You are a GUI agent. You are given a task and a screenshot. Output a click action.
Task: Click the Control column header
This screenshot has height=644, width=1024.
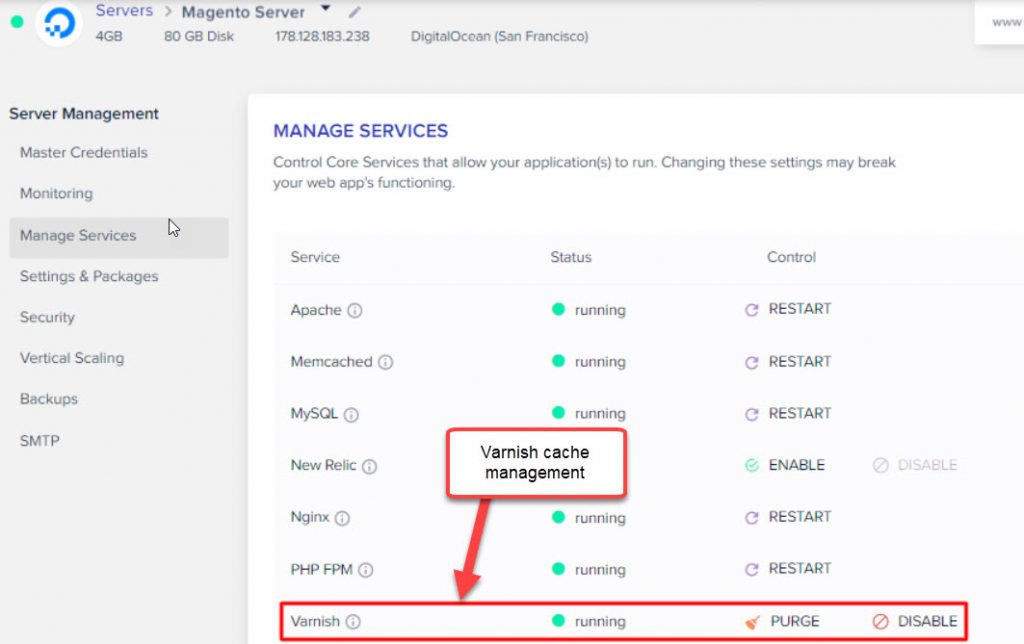pos(791,257)
